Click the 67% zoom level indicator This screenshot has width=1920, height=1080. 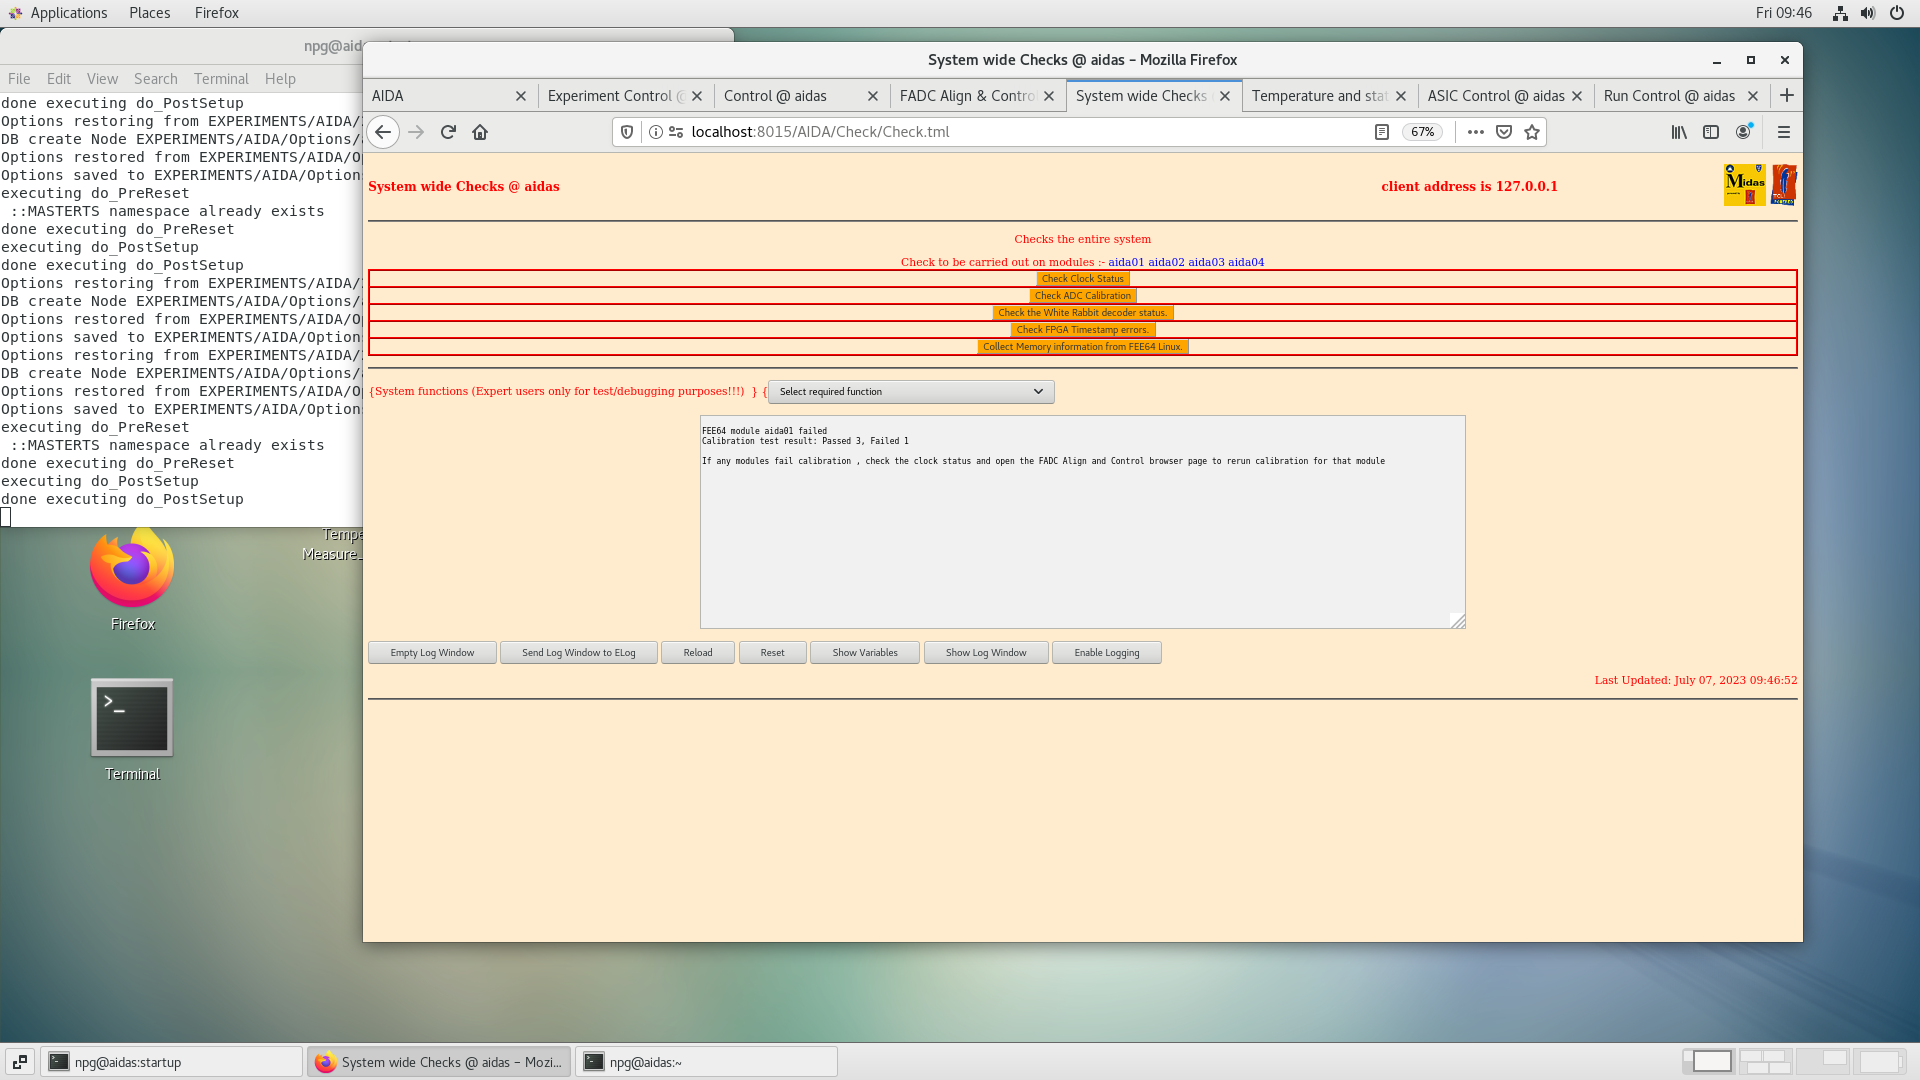[x=1422, y=132]
